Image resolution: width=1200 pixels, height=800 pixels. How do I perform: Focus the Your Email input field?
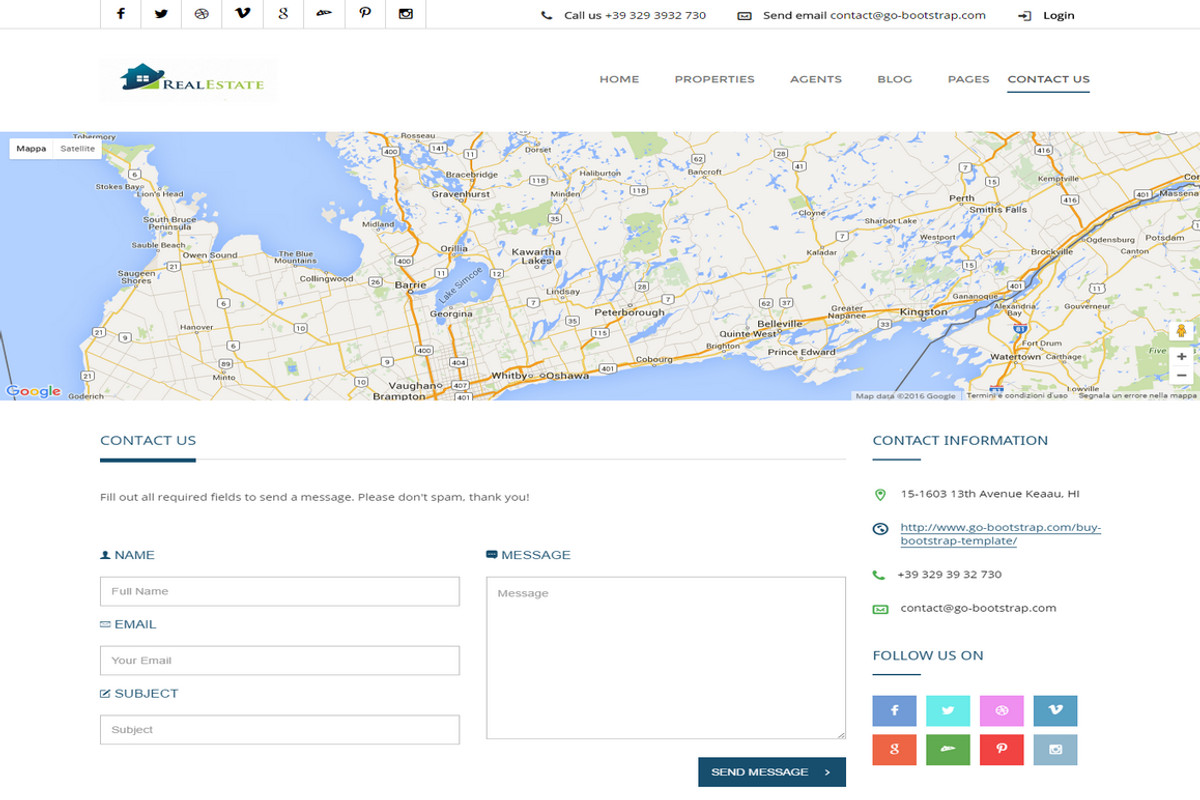280,660
